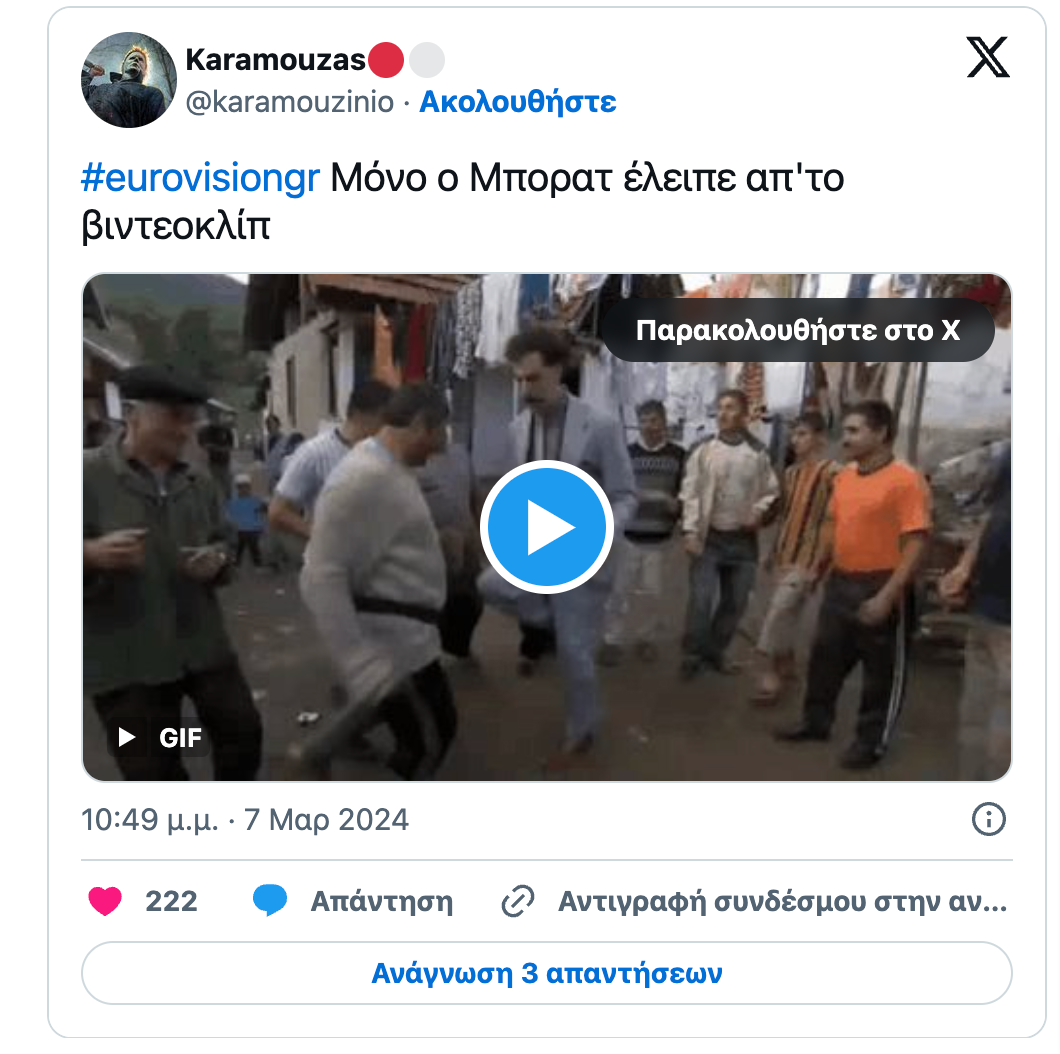This screenshot has width=1060, height=1054.
Task: Click Αντιγραφή συνδέσμου copy link text
Action: point(782,901)
